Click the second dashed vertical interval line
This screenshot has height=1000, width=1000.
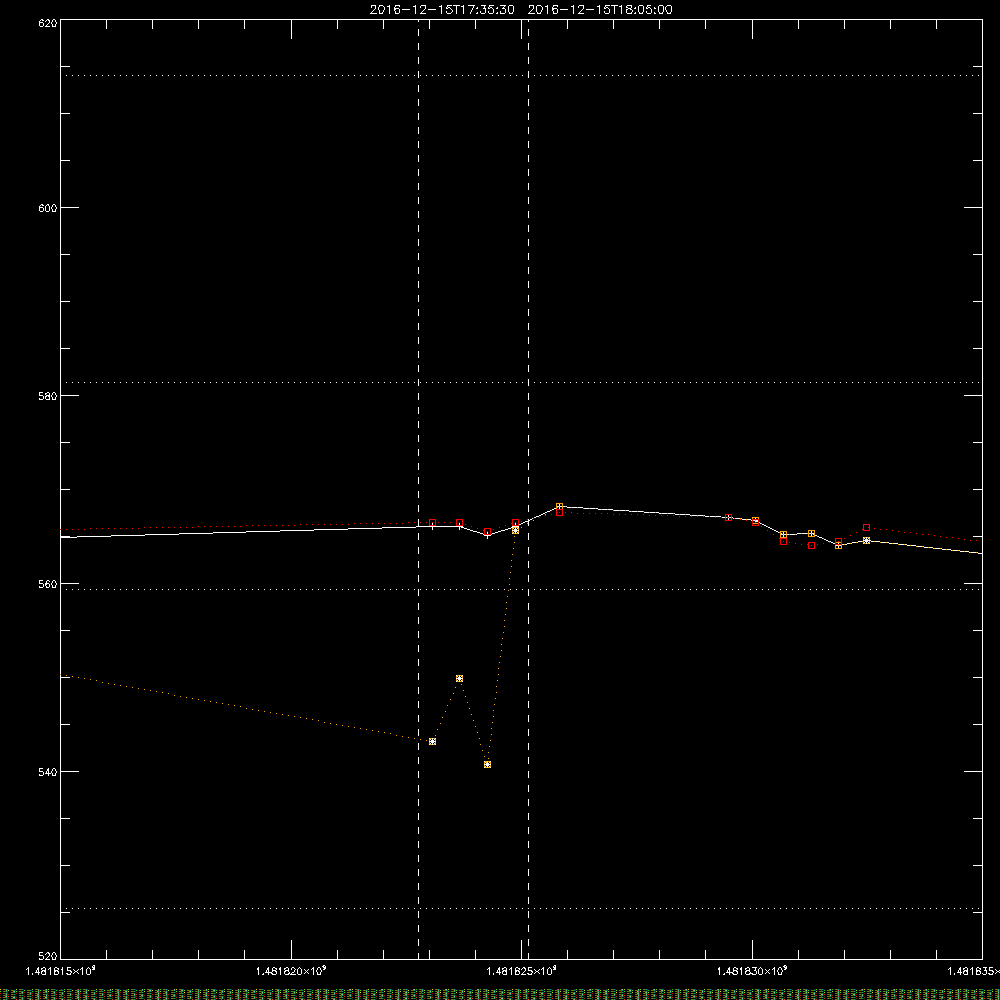[528, 489]
